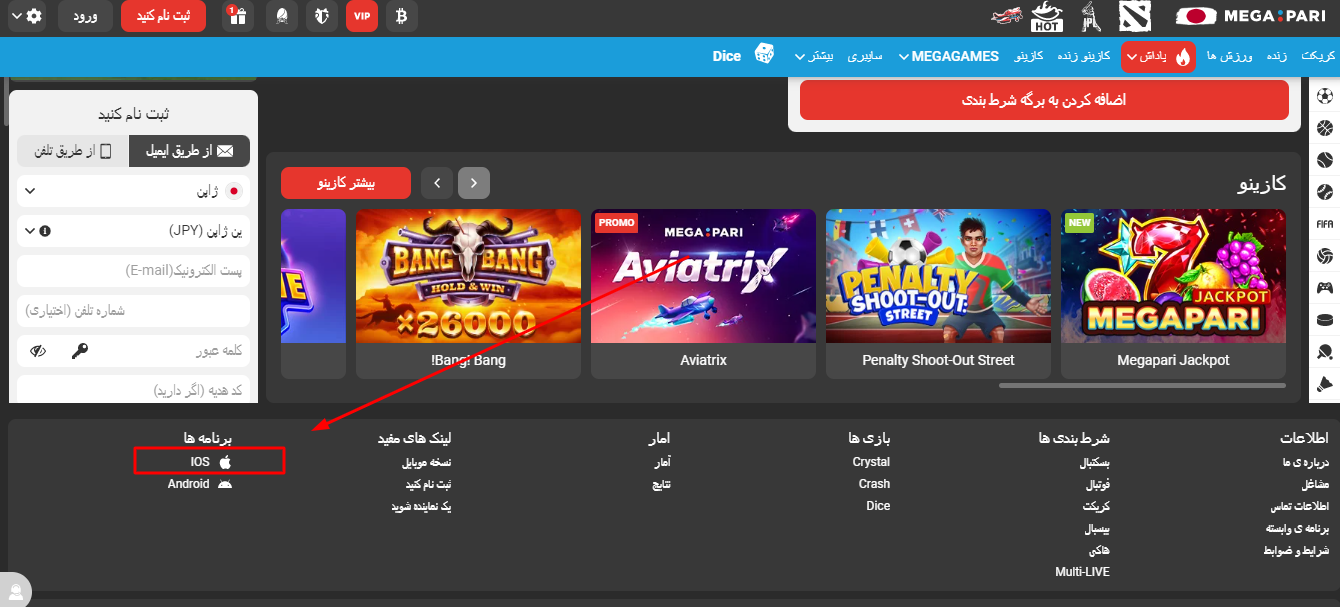Open the HOT chili pepper icon
This screenshot has height=607, width=1340.
coord(1047,16)
